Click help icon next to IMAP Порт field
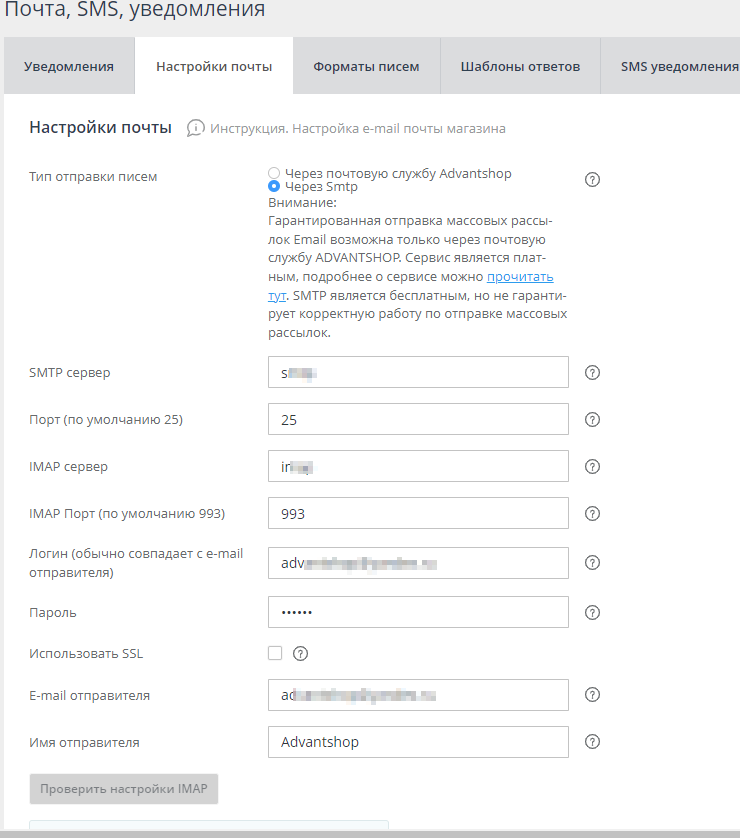This screenshot has width=740, height=838. pos(592,513)
